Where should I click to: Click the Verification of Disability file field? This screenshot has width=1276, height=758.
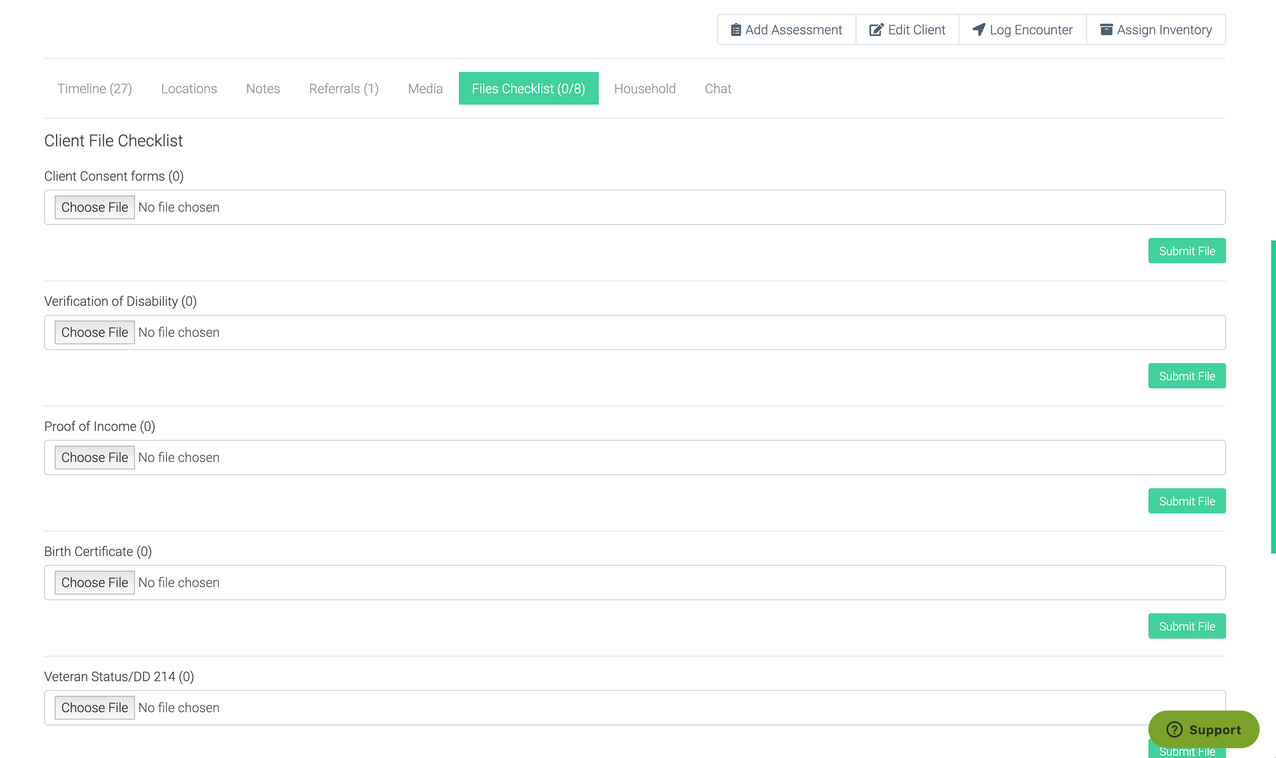[635, 332]
